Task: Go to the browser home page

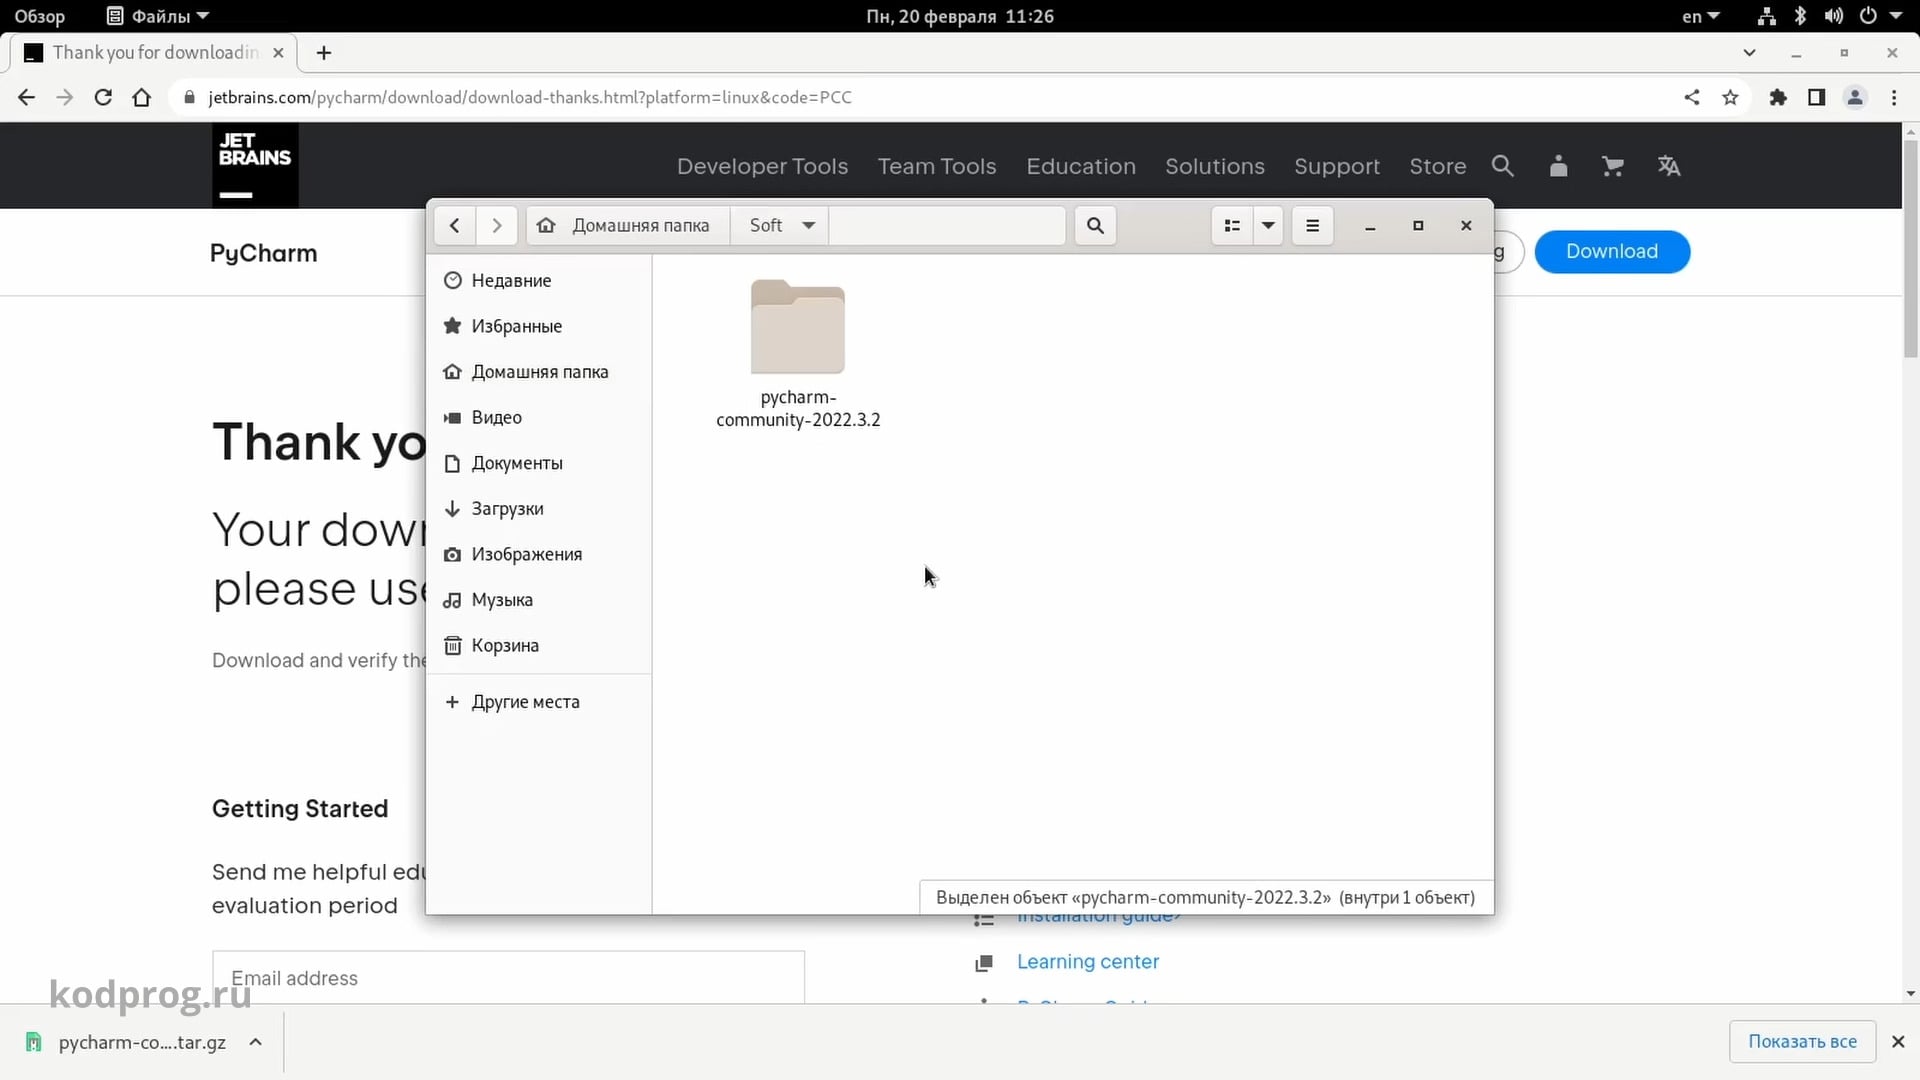Action: (x=142, y=97)
